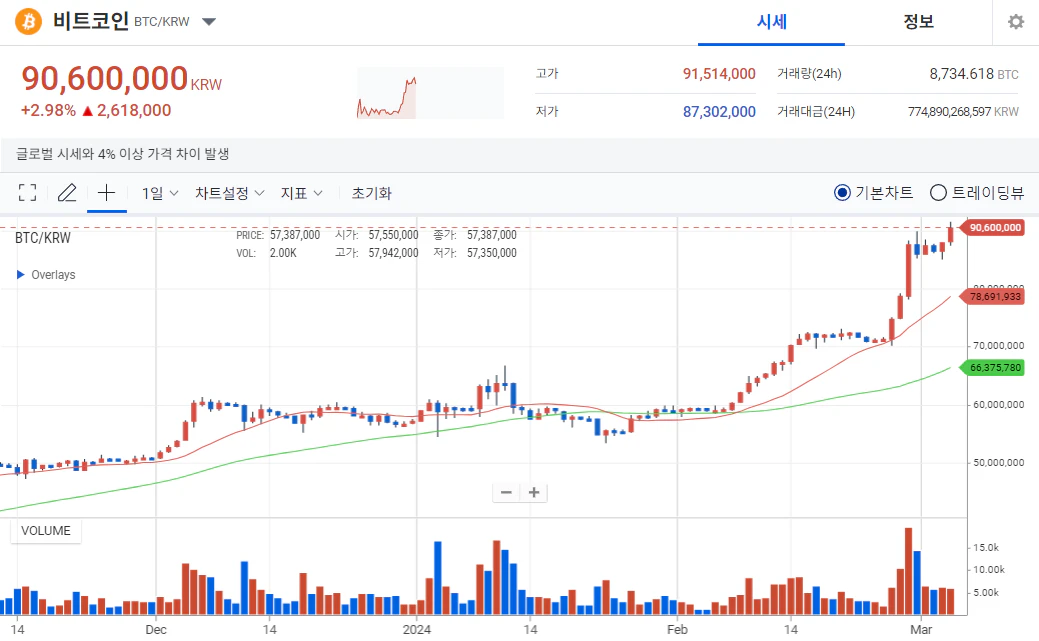Click the 2024 date label on time axis
This screenshot has height=641, width=1039.
(417, 629)
